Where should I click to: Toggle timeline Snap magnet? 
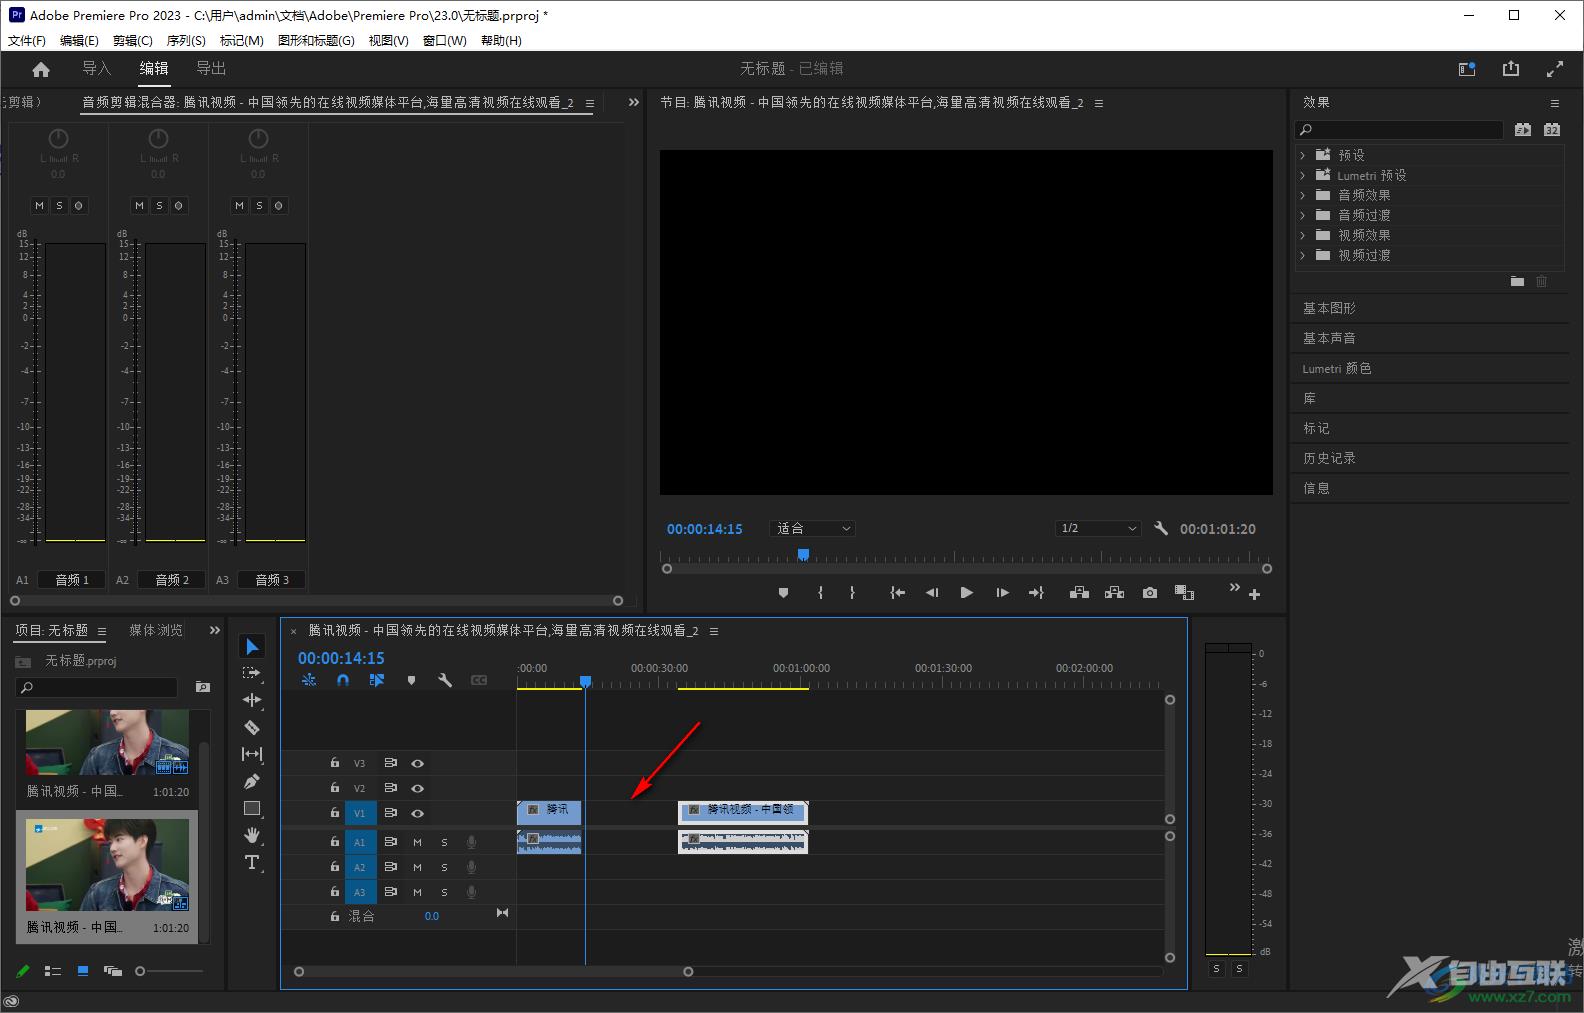click(x=343, y=680)
